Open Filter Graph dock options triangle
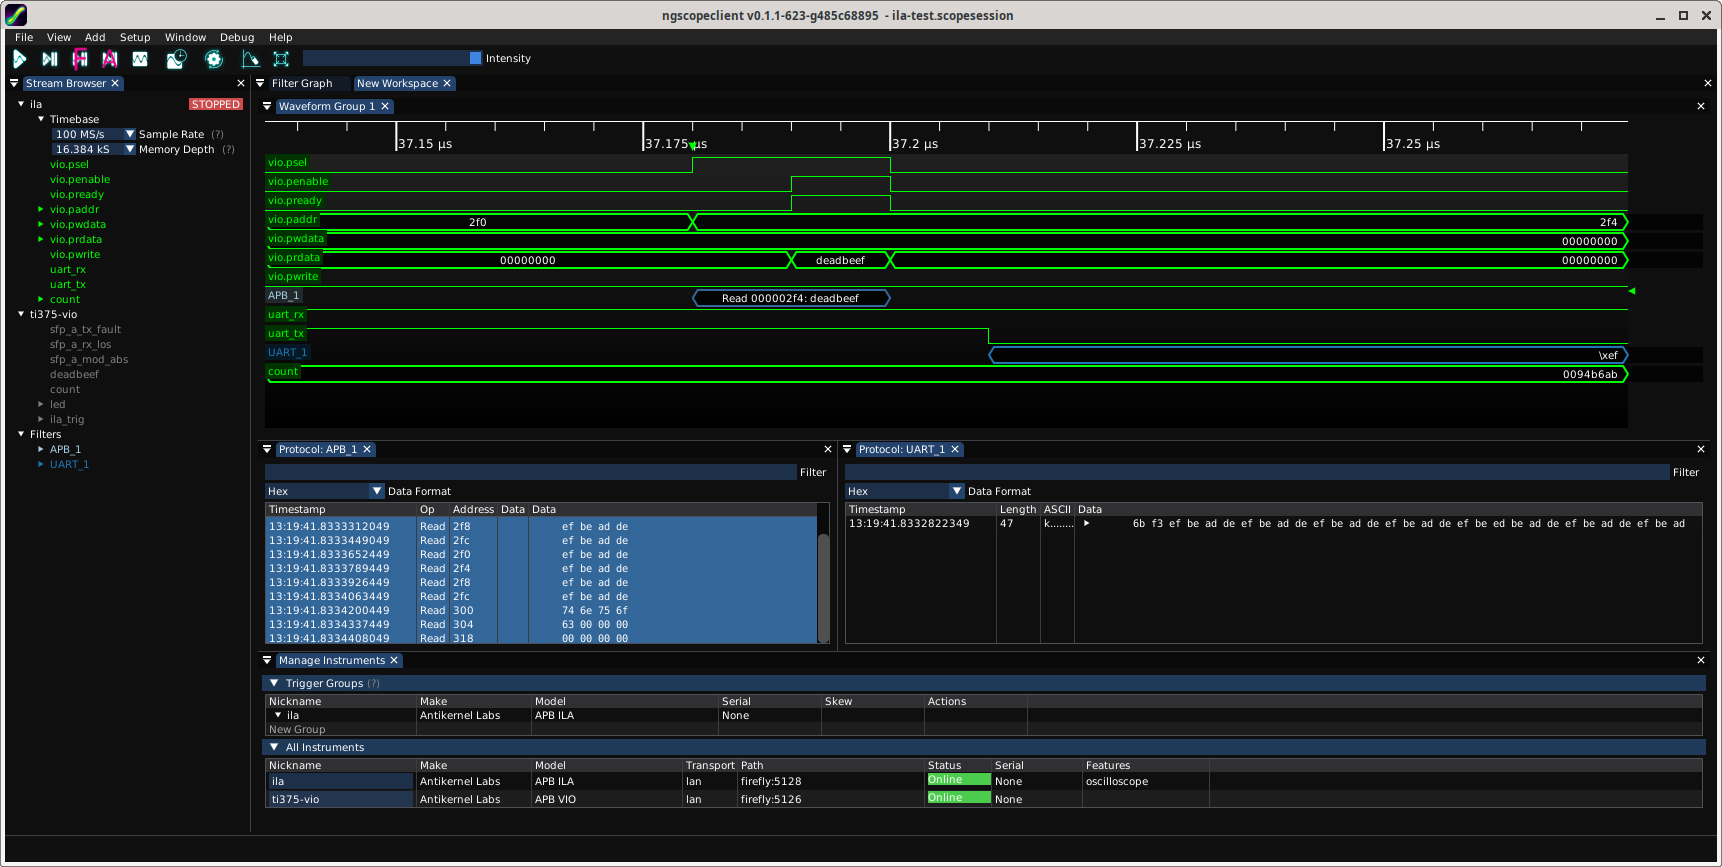1722x867 pixels. point(261,84)
